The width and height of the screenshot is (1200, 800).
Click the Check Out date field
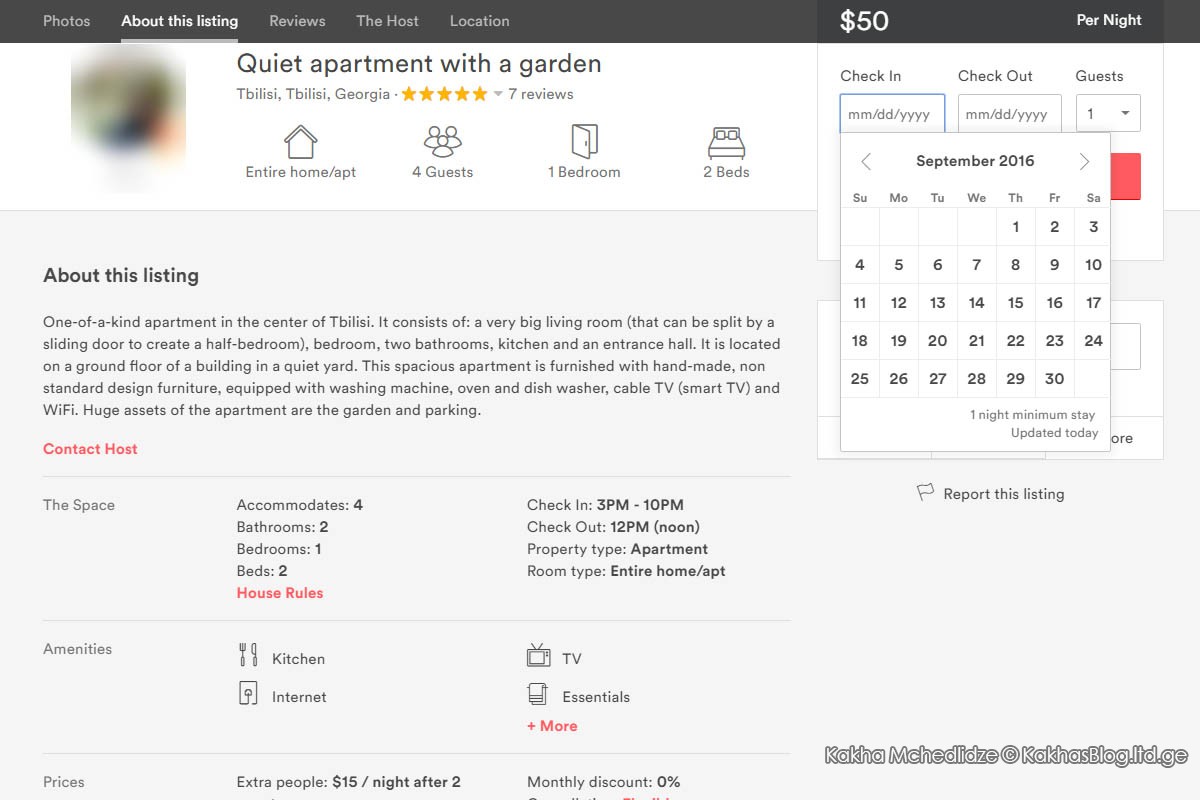coord(1010,113)
